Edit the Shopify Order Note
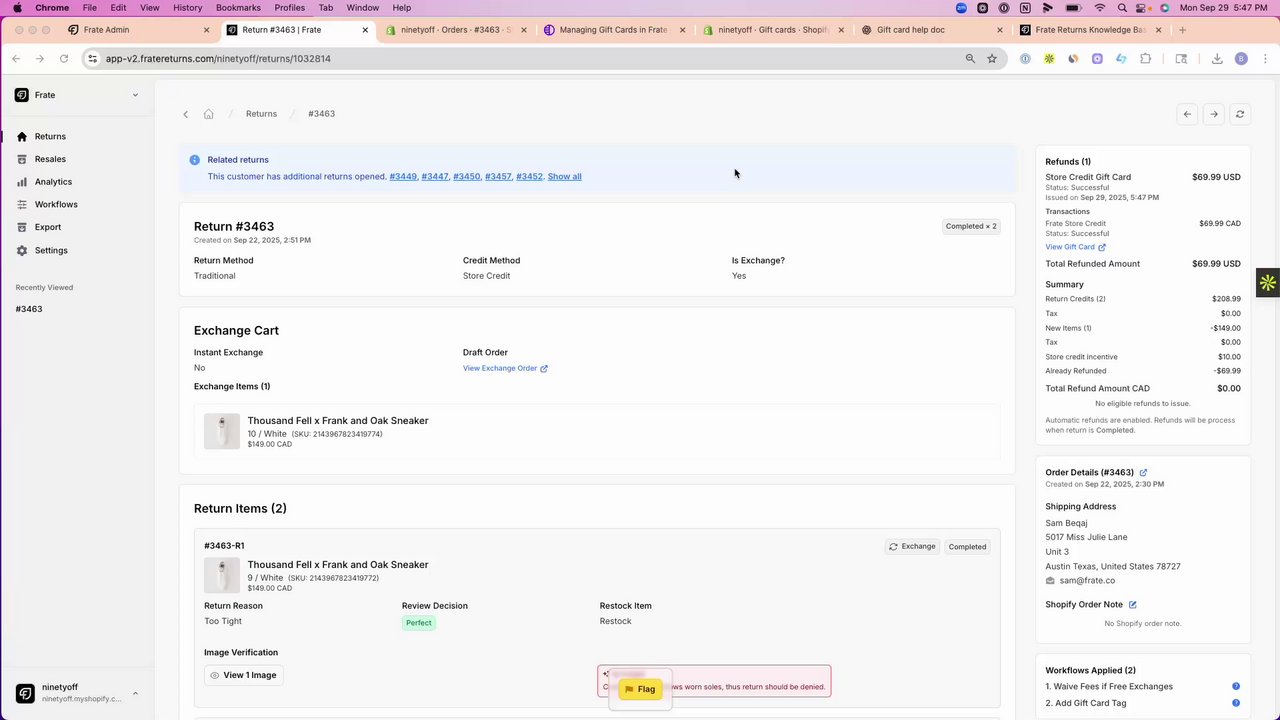1280x720 pixels. pyautogui.click(x=1133, y=605)
